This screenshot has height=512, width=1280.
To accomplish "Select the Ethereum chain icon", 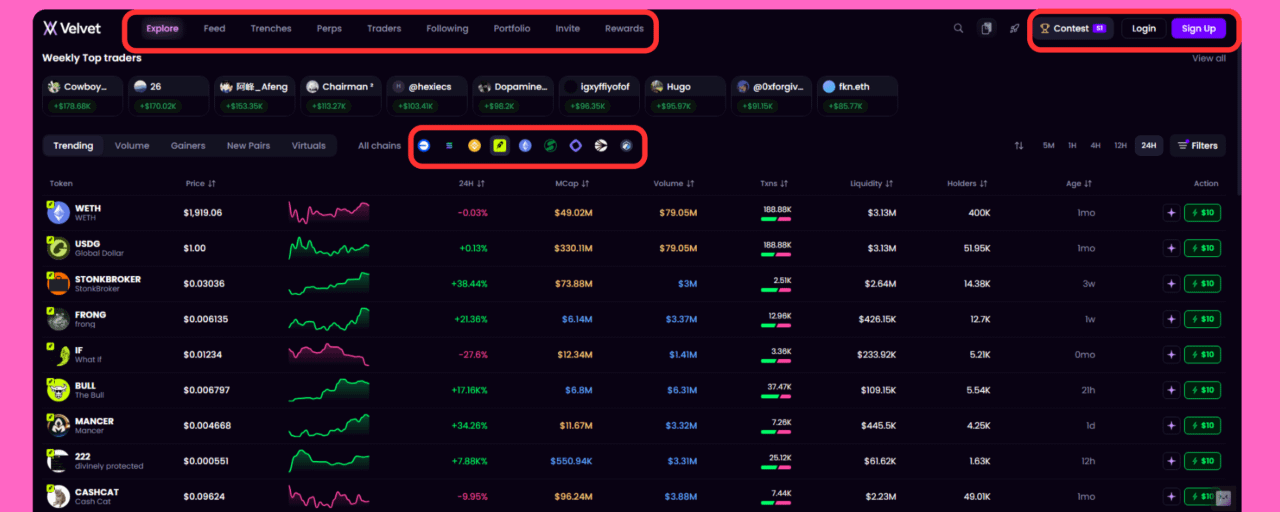I will tap(525, 146).
